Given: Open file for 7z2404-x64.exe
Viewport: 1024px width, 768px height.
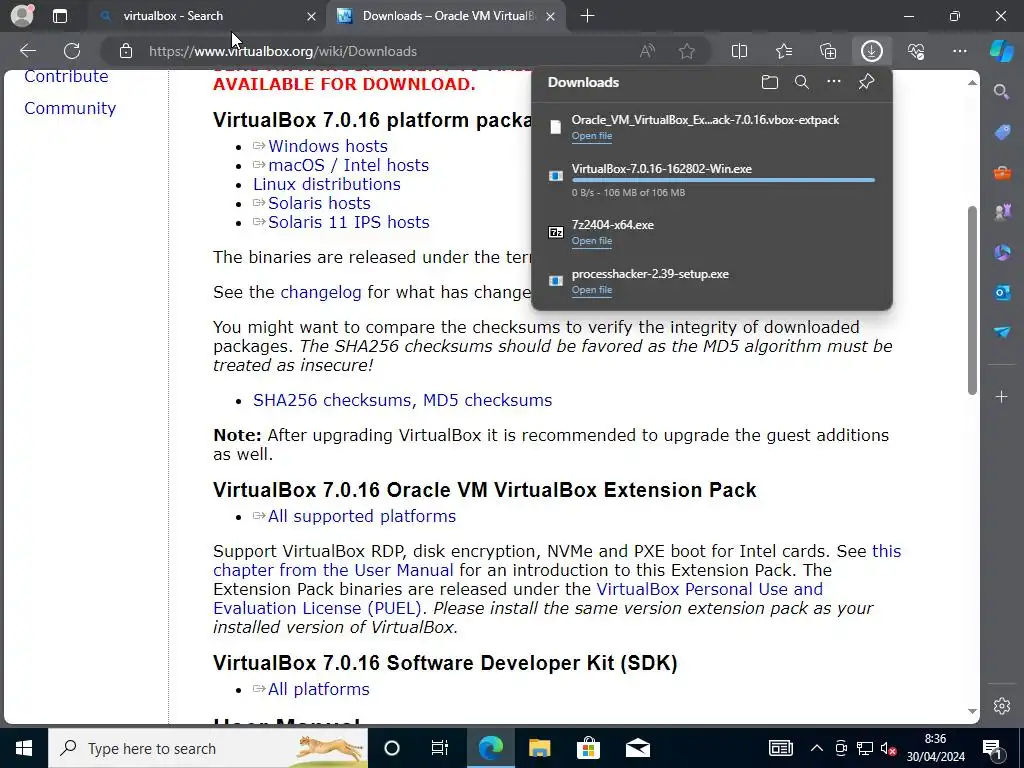Looking at the screenshot, I should tap(592, 241).
